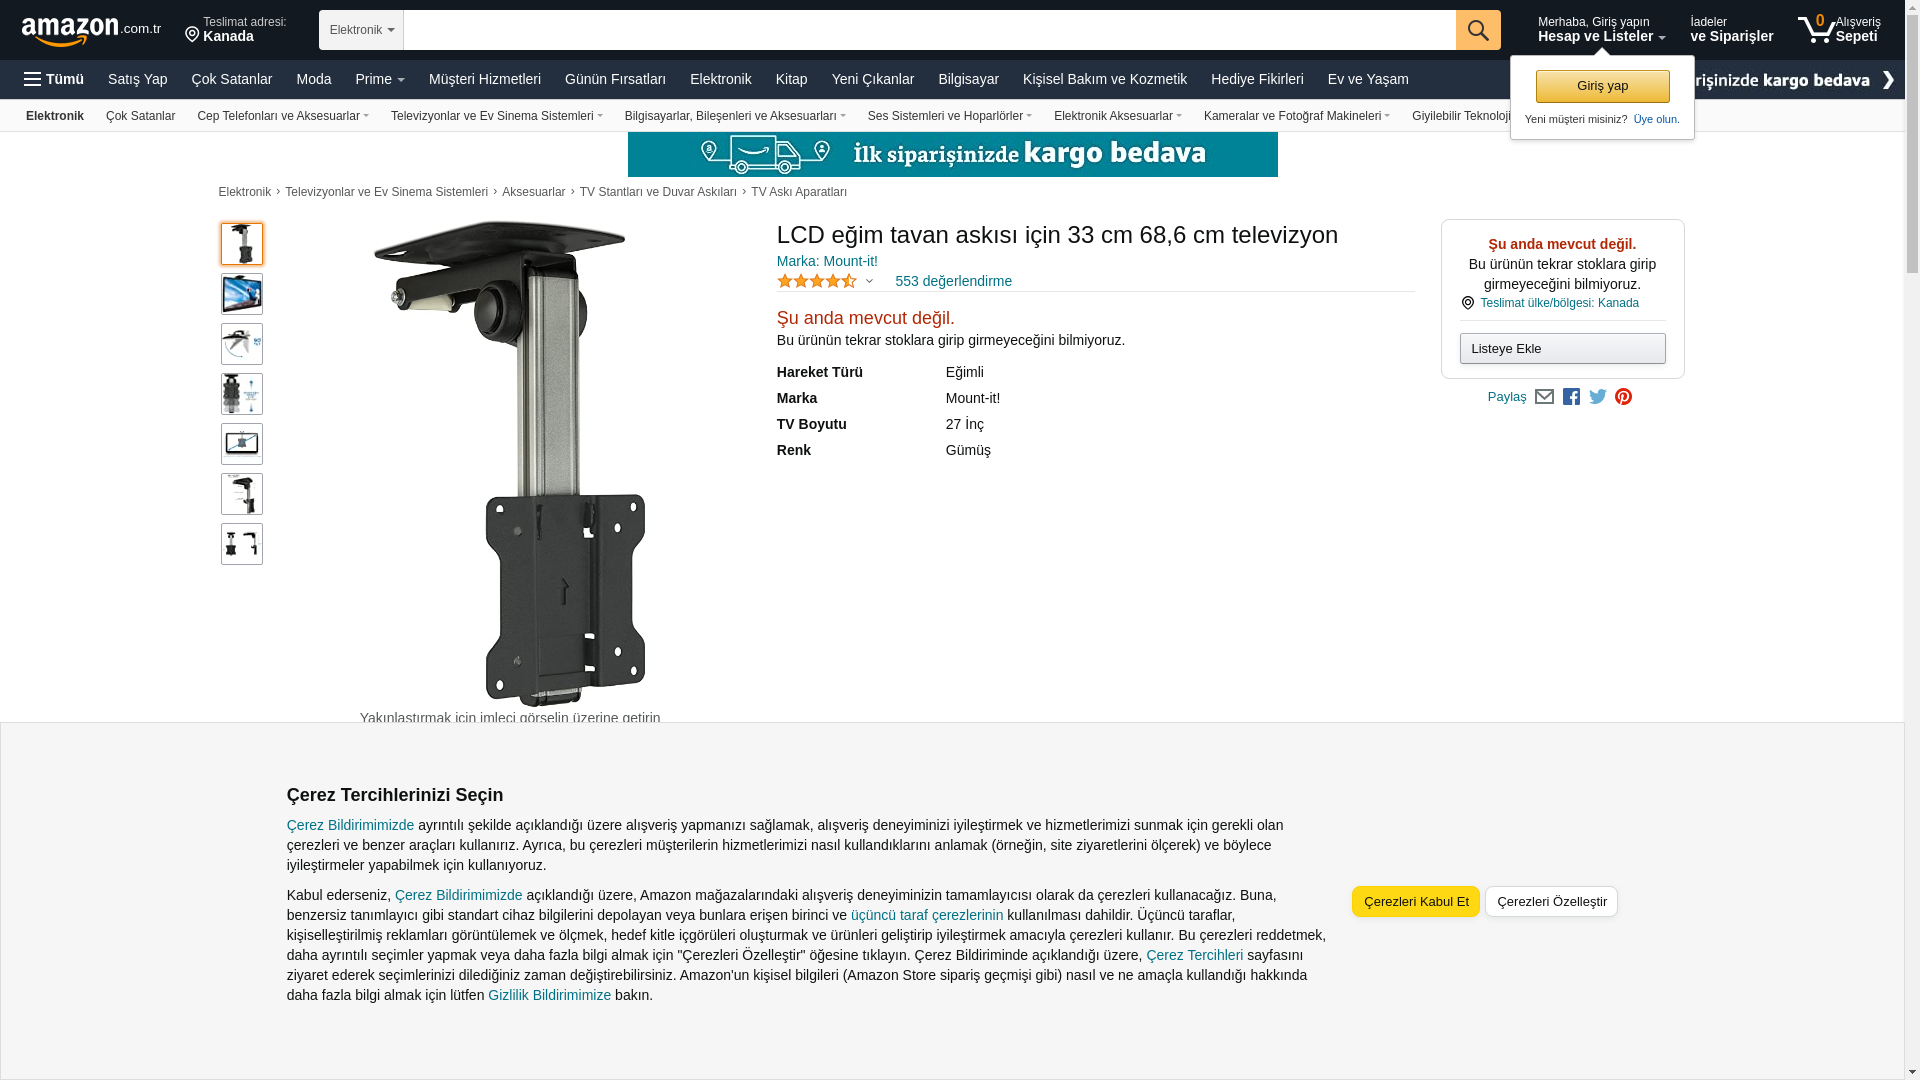Click the Giriş yap sign-in button
Image resolution: width=1920 pixels, height=1080 pixels.
coord(1602,86)
